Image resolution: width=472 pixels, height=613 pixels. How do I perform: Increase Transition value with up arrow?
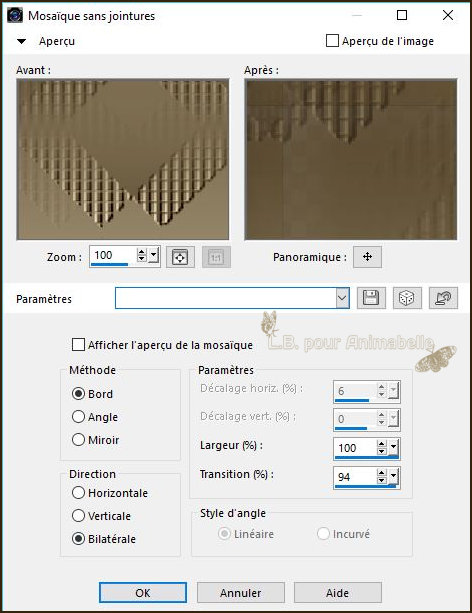point(382,473)
